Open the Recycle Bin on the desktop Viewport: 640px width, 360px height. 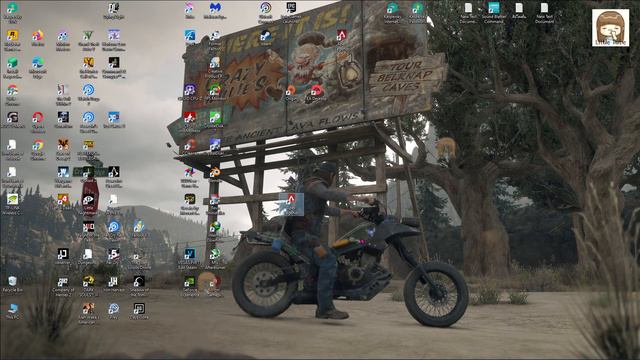[12, 284]
